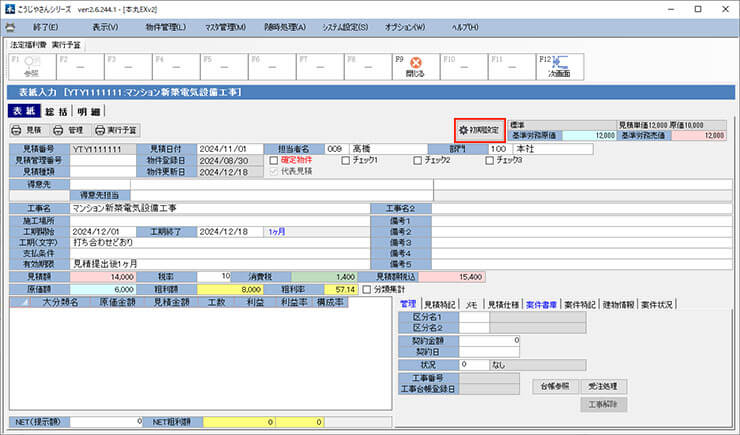Click the 受注処理 button
The width and height of the screenshot is (740, 435).
607,384
